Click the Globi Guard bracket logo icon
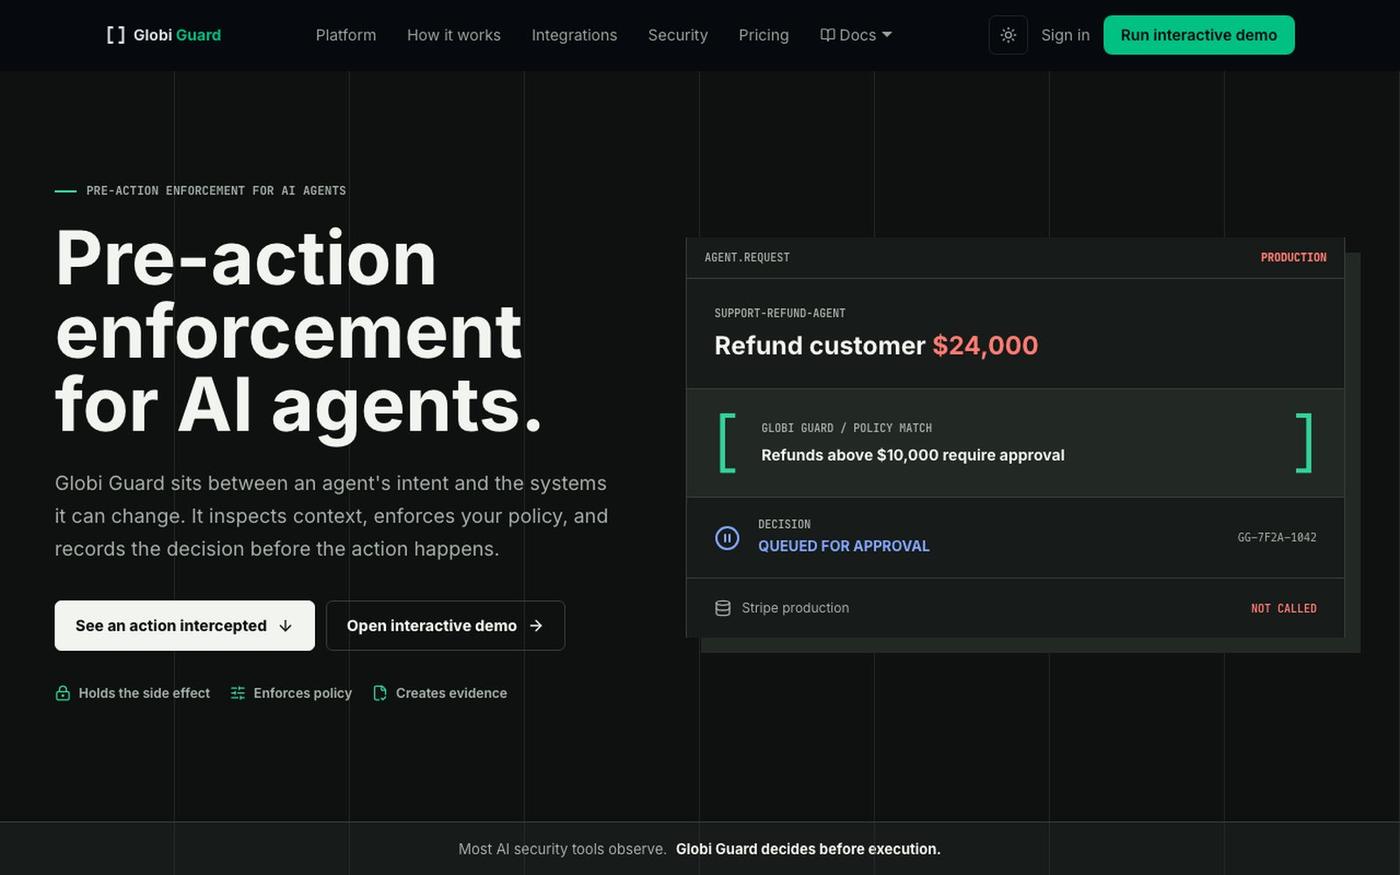 [x=116, y=35]
